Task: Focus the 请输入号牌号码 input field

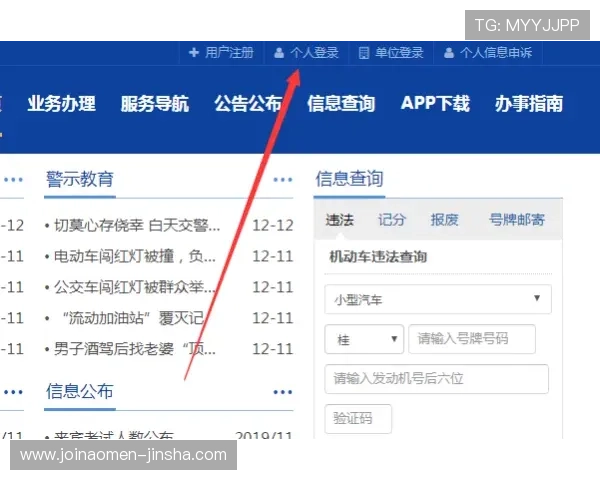Action: click(x=472, y=339)
